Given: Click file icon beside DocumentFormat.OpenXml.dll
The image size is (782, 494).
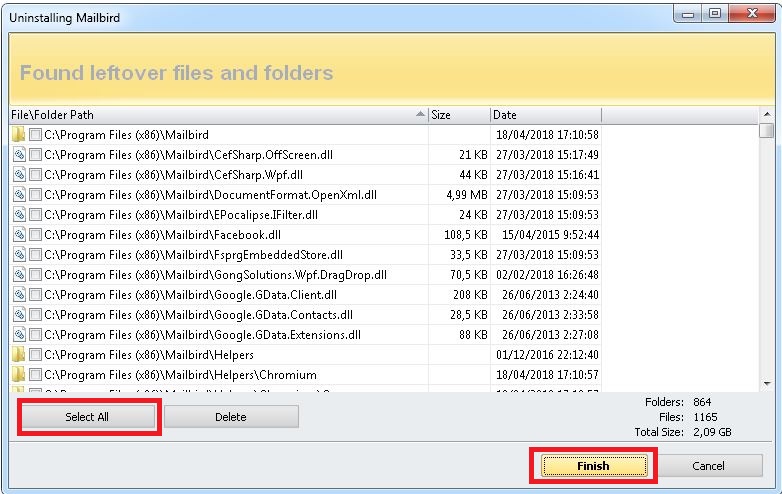Looking at the screenshot, I should [x=19, y=194].
